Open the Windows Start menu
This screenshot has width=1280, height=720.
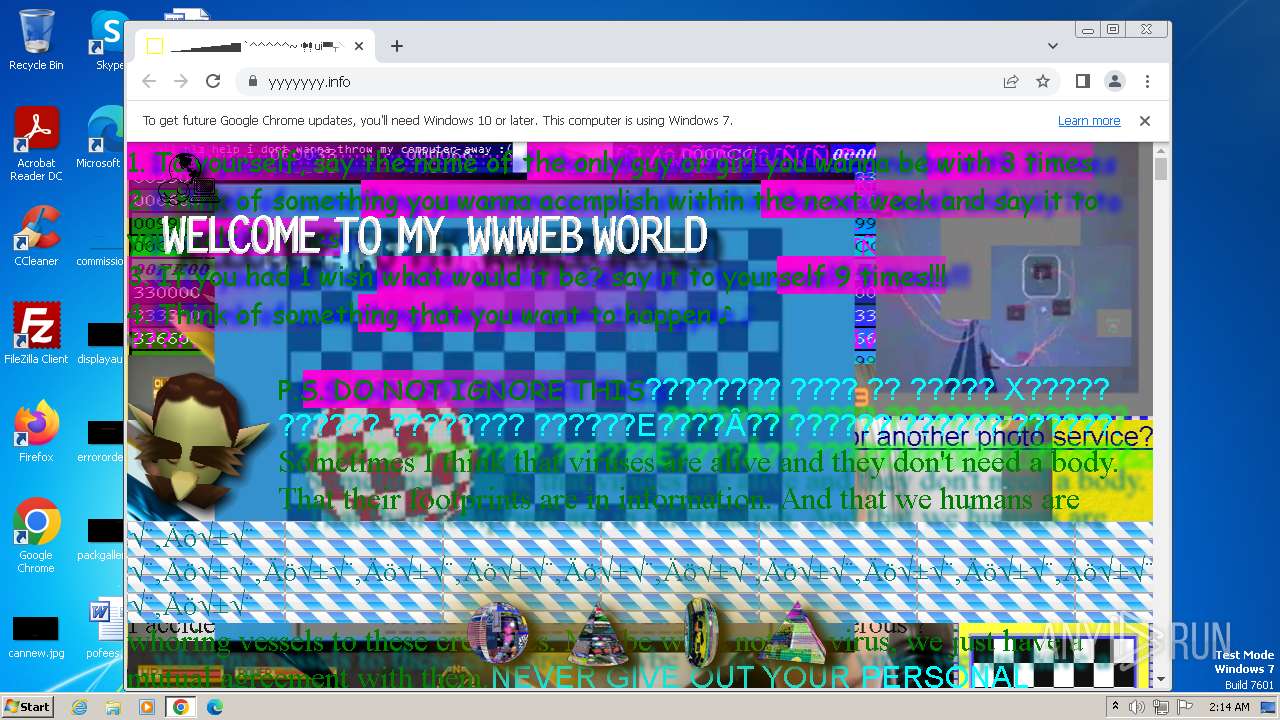[27, 706]
